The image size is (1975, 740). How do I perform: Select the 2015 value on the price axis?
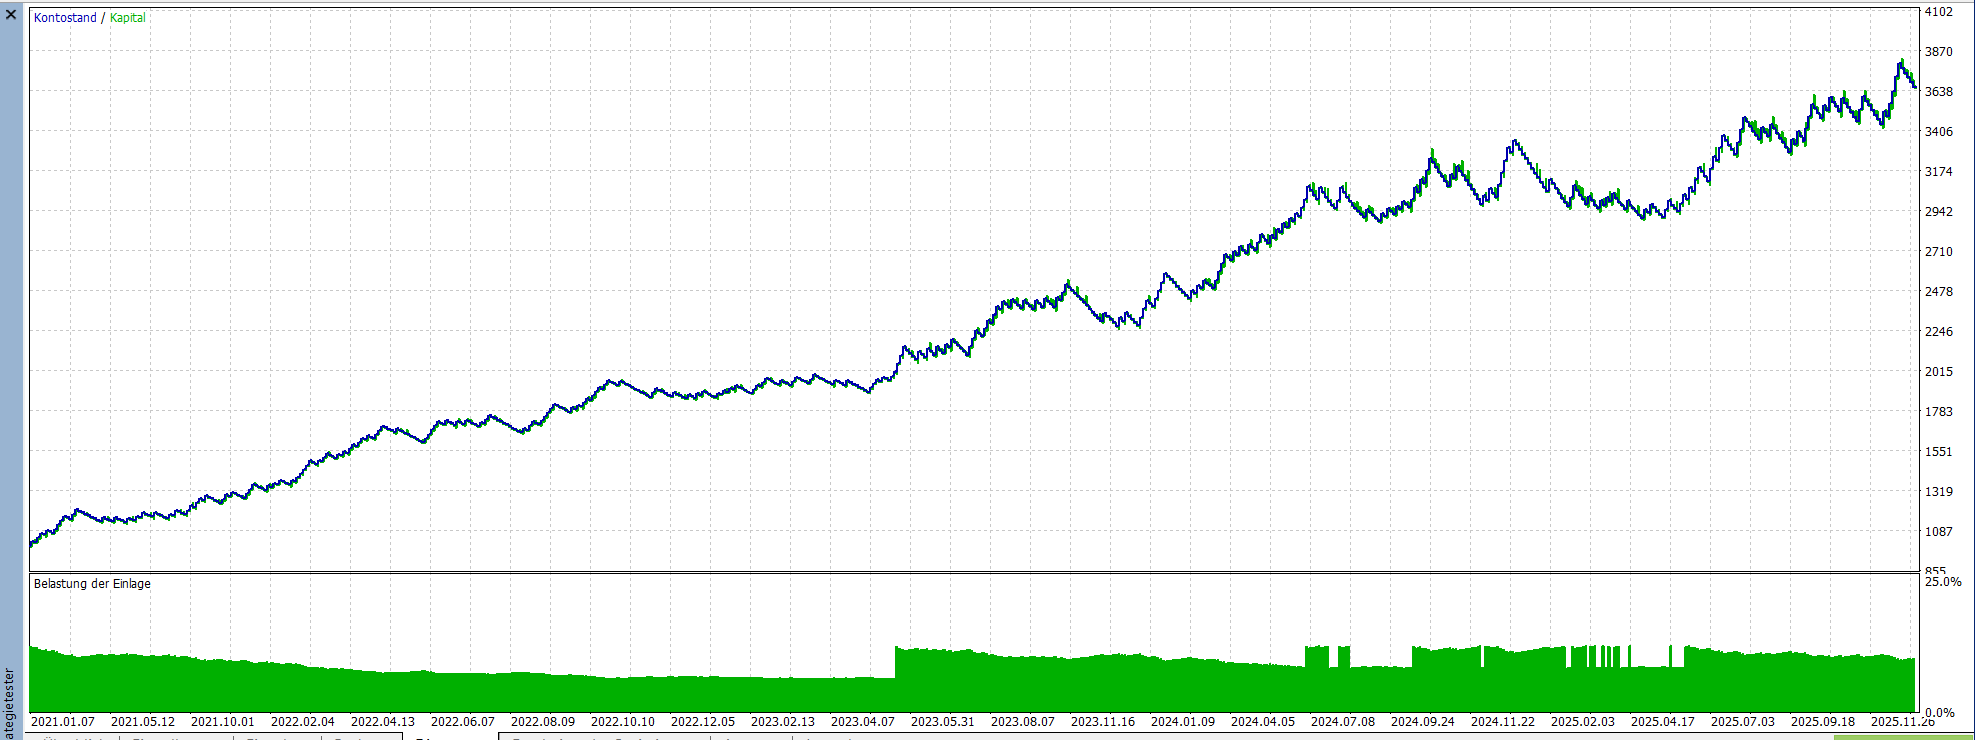1938,372
